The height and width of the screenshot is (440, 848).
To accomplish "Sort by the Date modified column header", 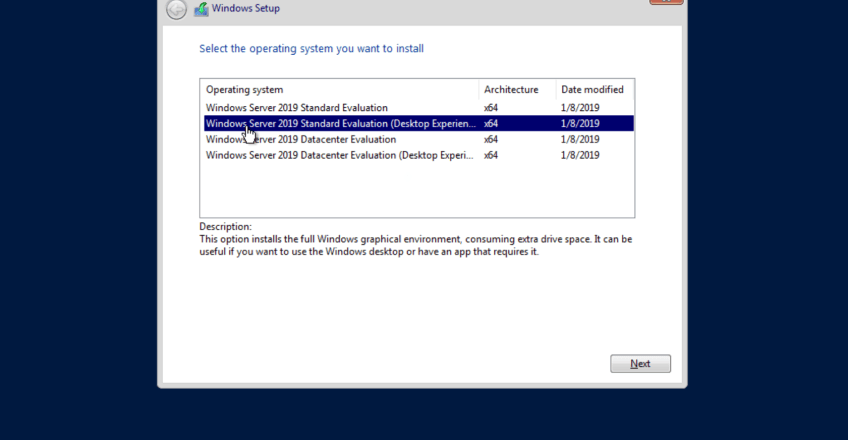I will (x=594, y=90).
